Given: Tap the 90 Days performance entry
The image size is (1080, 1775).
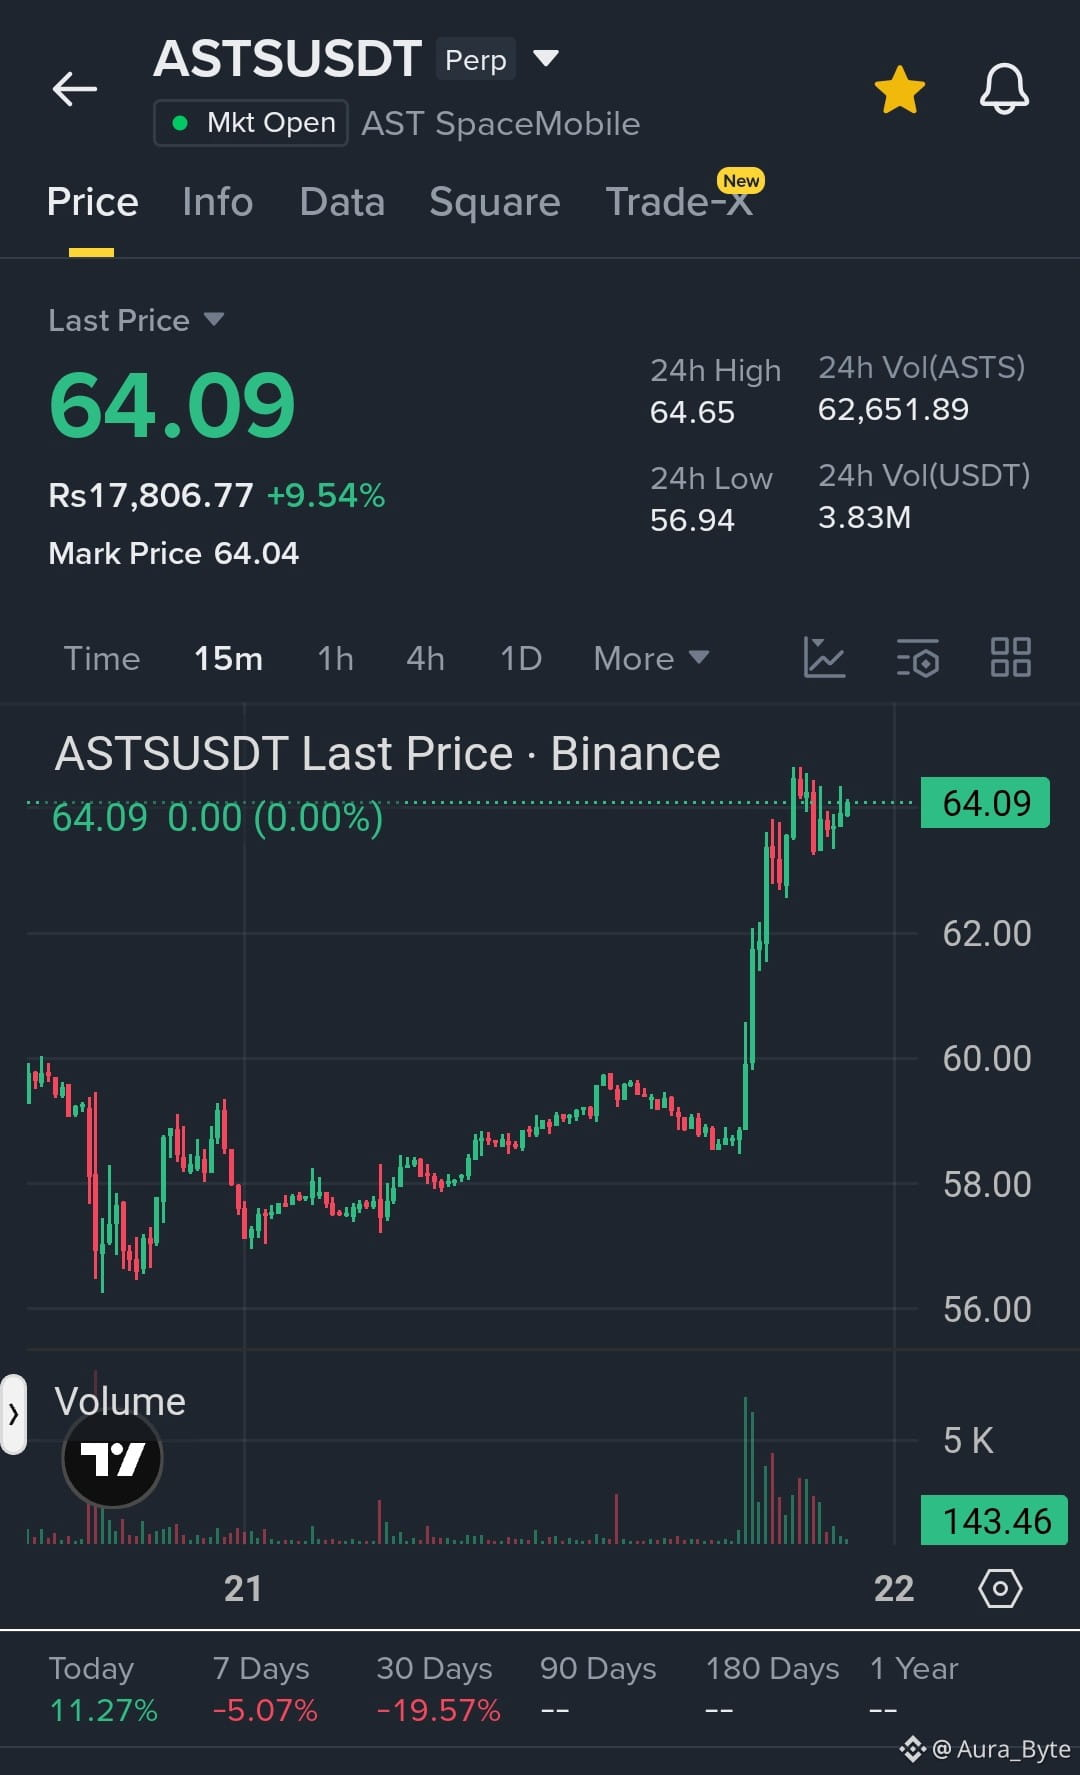Looking at the screenshot, I should (598, 1689).
